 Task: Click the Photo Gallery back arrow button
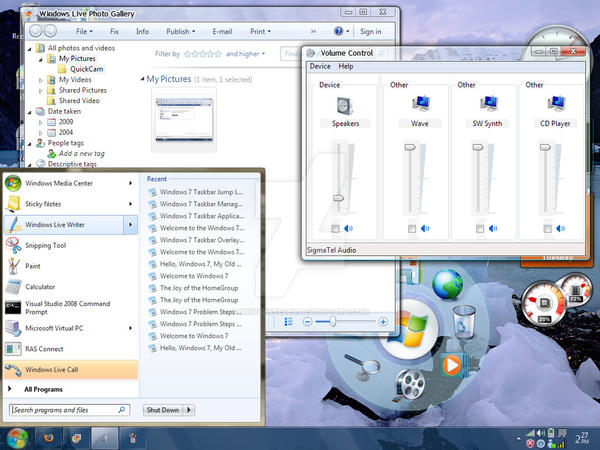coord(36,31)
